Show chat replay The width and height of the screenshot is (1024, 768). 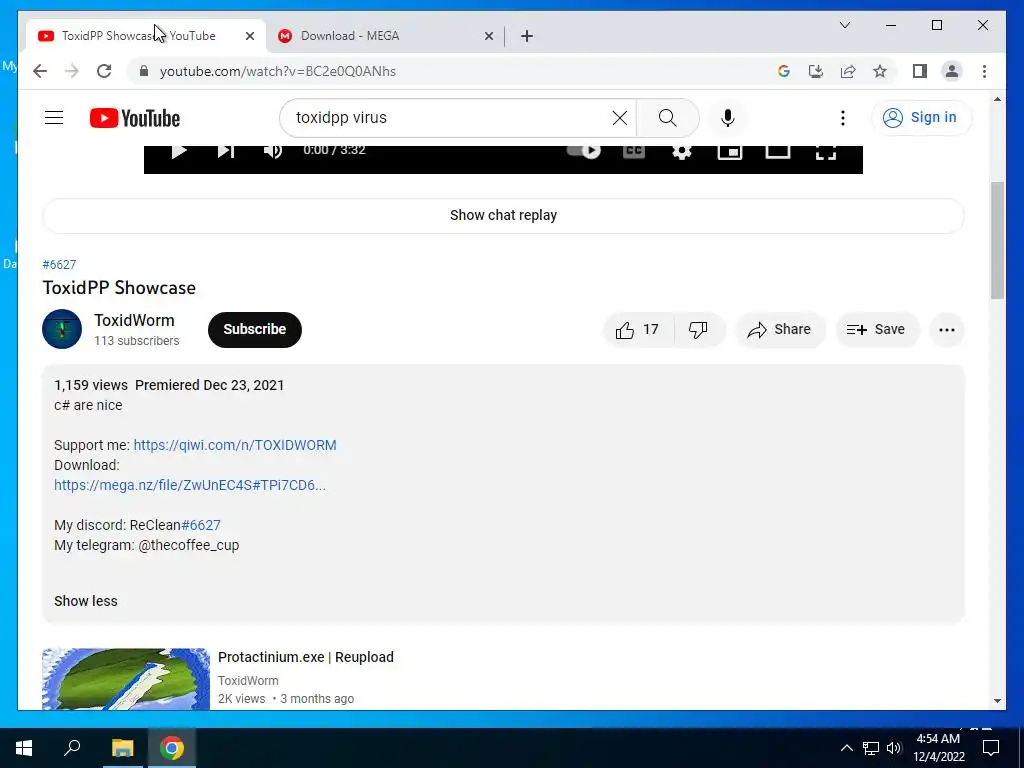pyautogui.click(x=503, y=216)
